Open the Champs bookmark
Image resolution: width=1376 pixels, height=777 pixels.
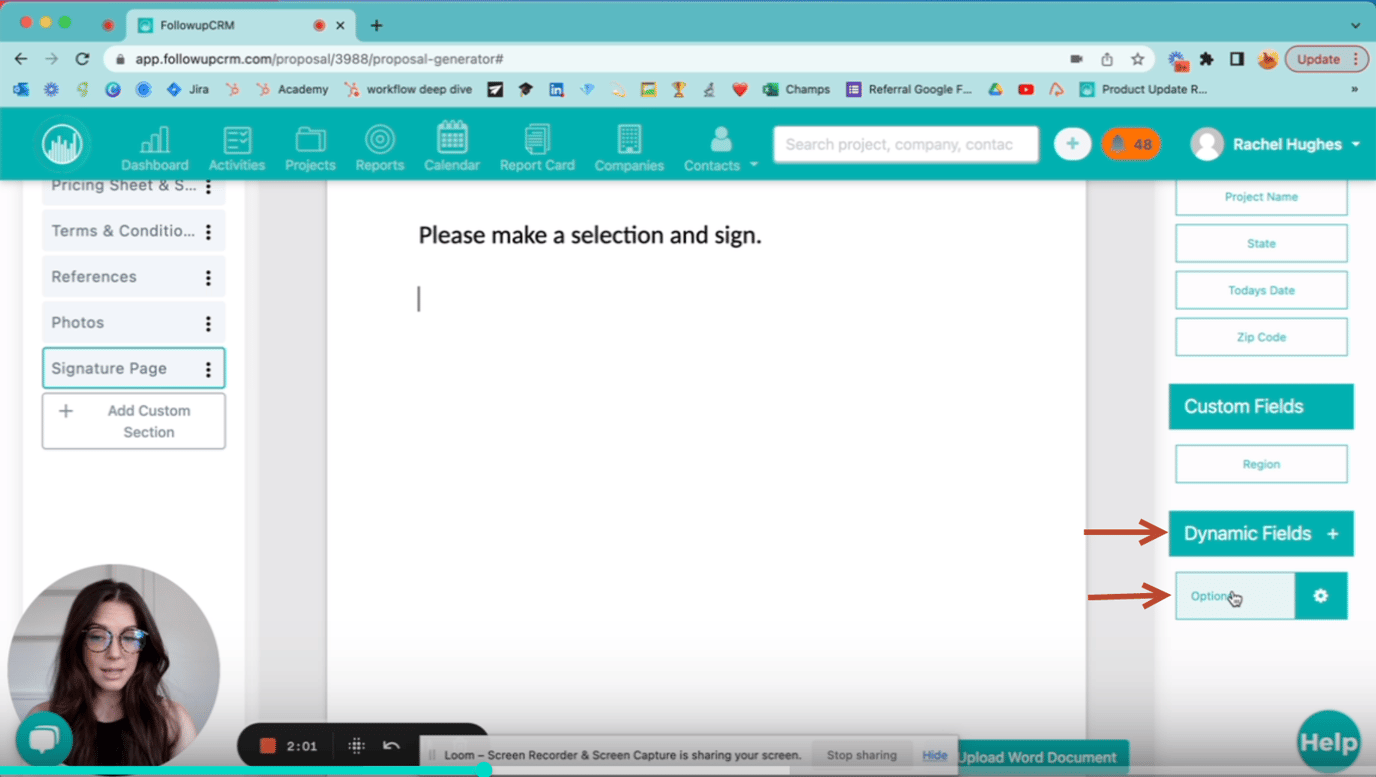[x=796, y=89]
